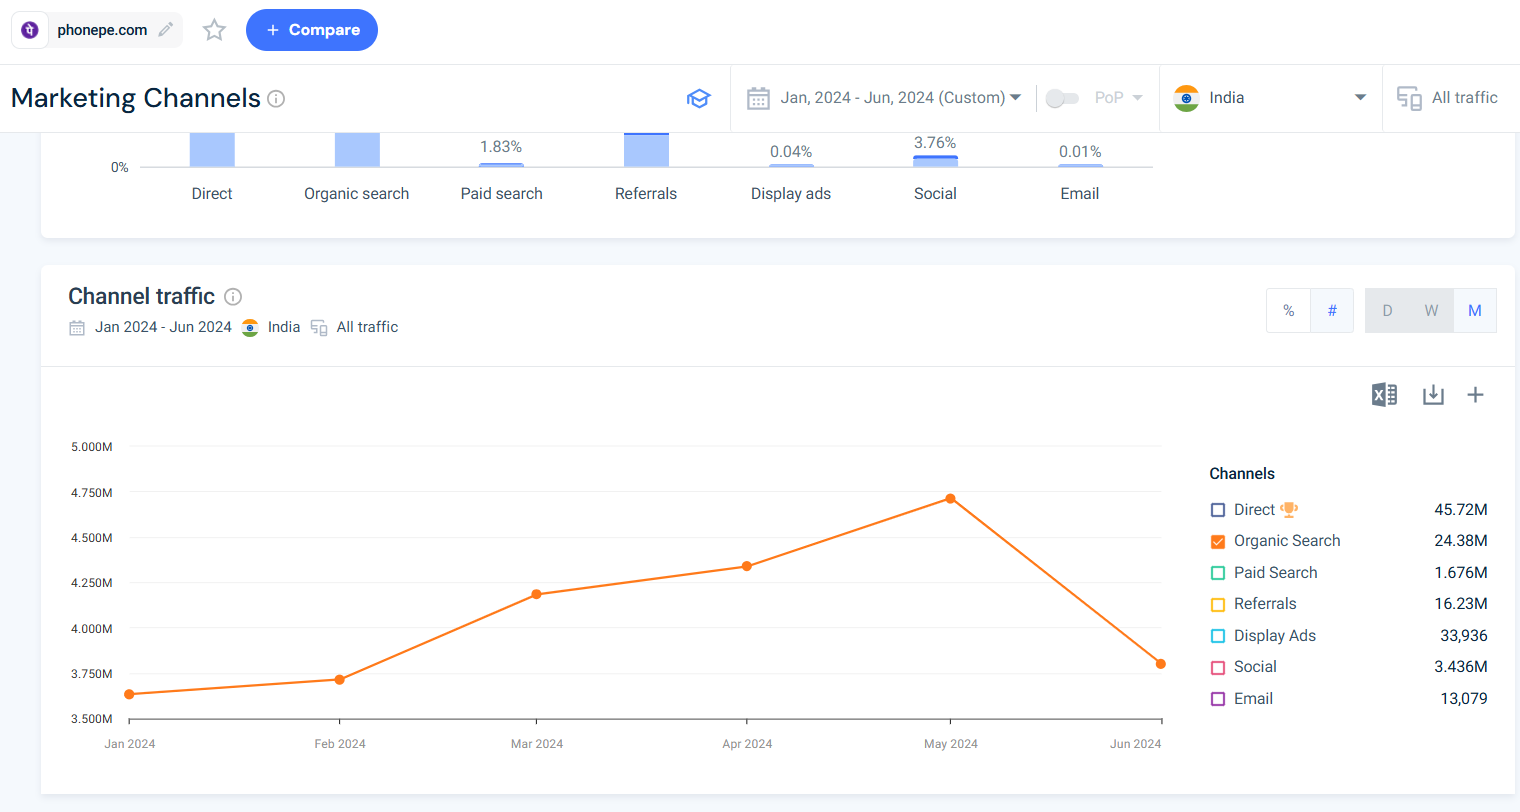Click the plus add-to-dashboard icon
Image resolution: width=1520 pixels, height=812 pixels.
1475,395
